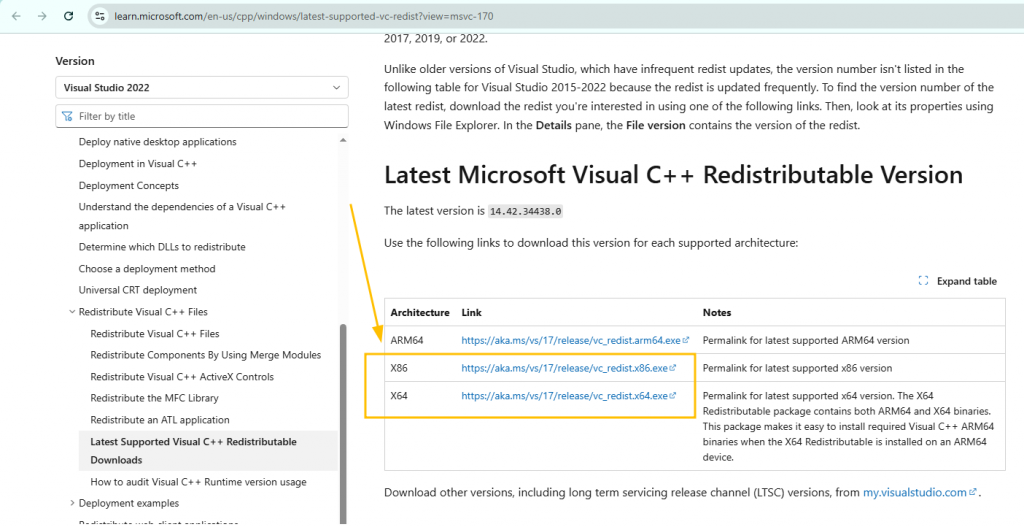This screenshot has width=1024, height=527.
Task: Collapse the Redistribute Visual C++ Files section
Action: coord(72,312)
